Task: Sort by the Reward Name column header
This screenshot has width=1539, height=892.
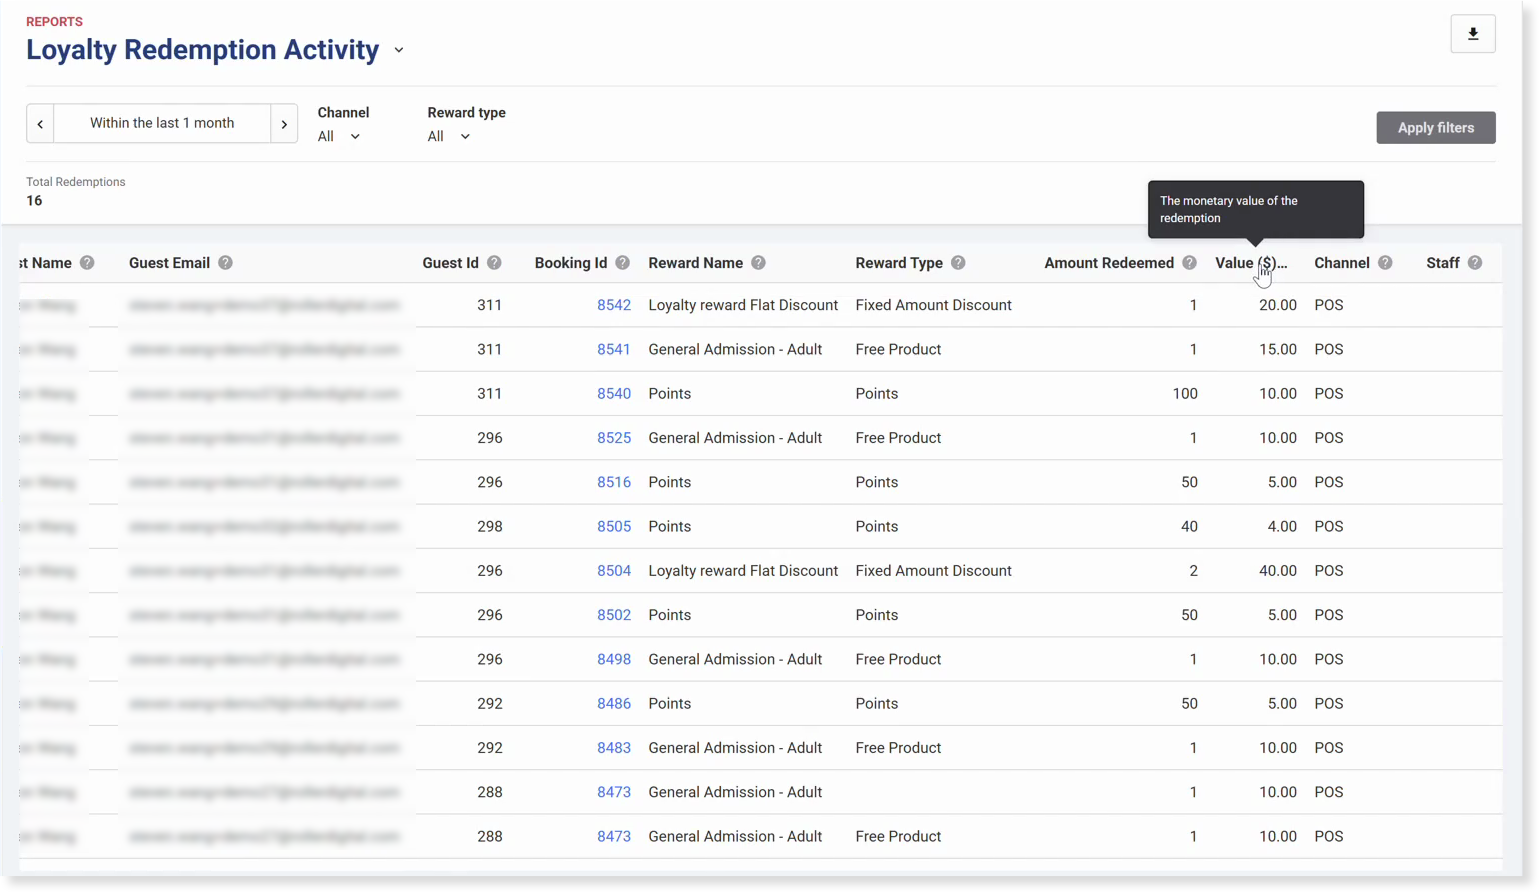Action: pyautogui.click(x=695, y=263)
